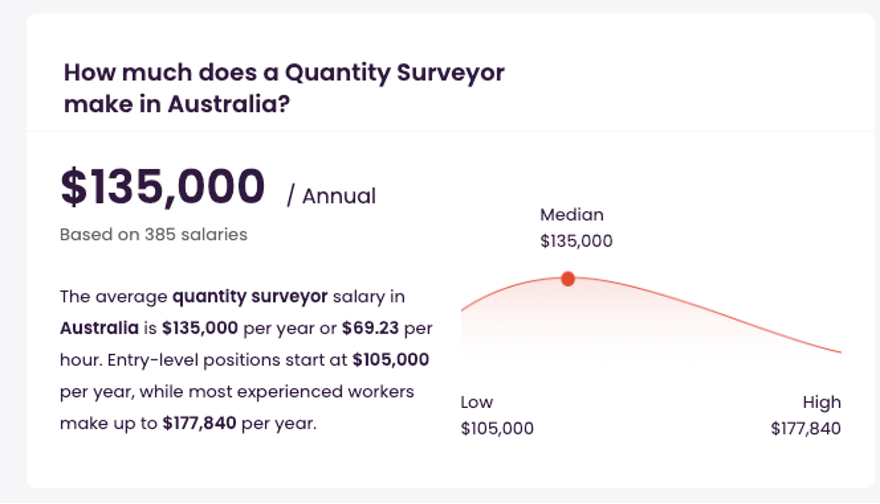Image resolution: width=880 pixels, height=504 pixels.
Task: Click the 'Median' chart label
Action: pos(572,214)
